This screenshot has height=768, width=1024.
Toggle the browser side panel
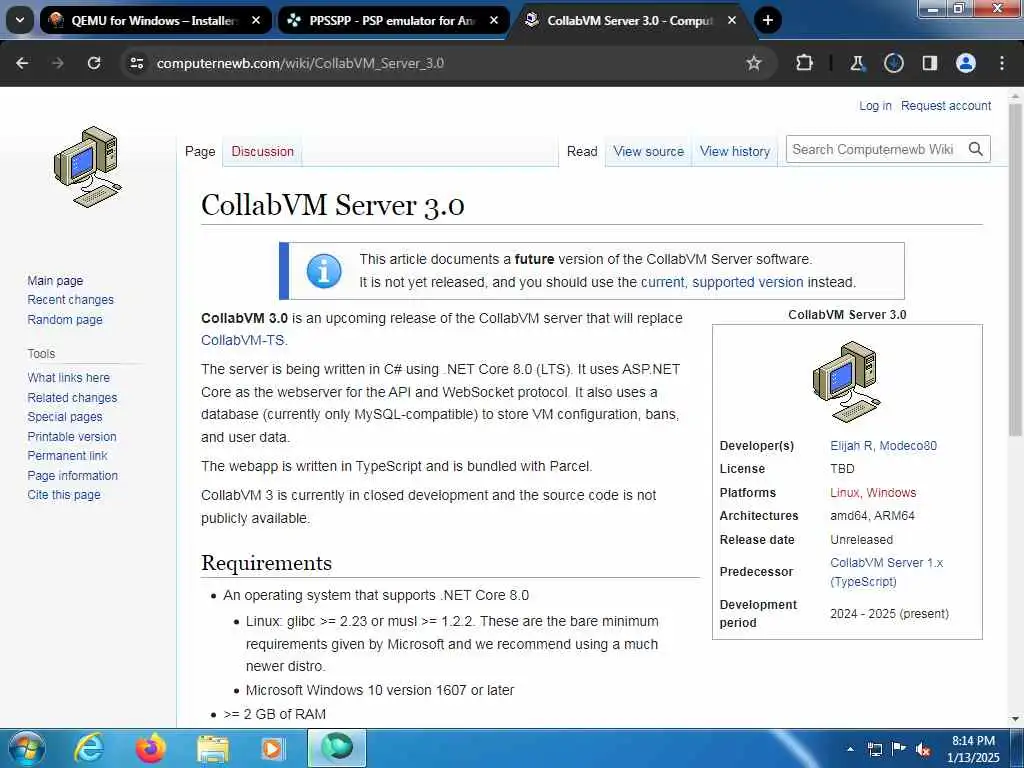929,63
